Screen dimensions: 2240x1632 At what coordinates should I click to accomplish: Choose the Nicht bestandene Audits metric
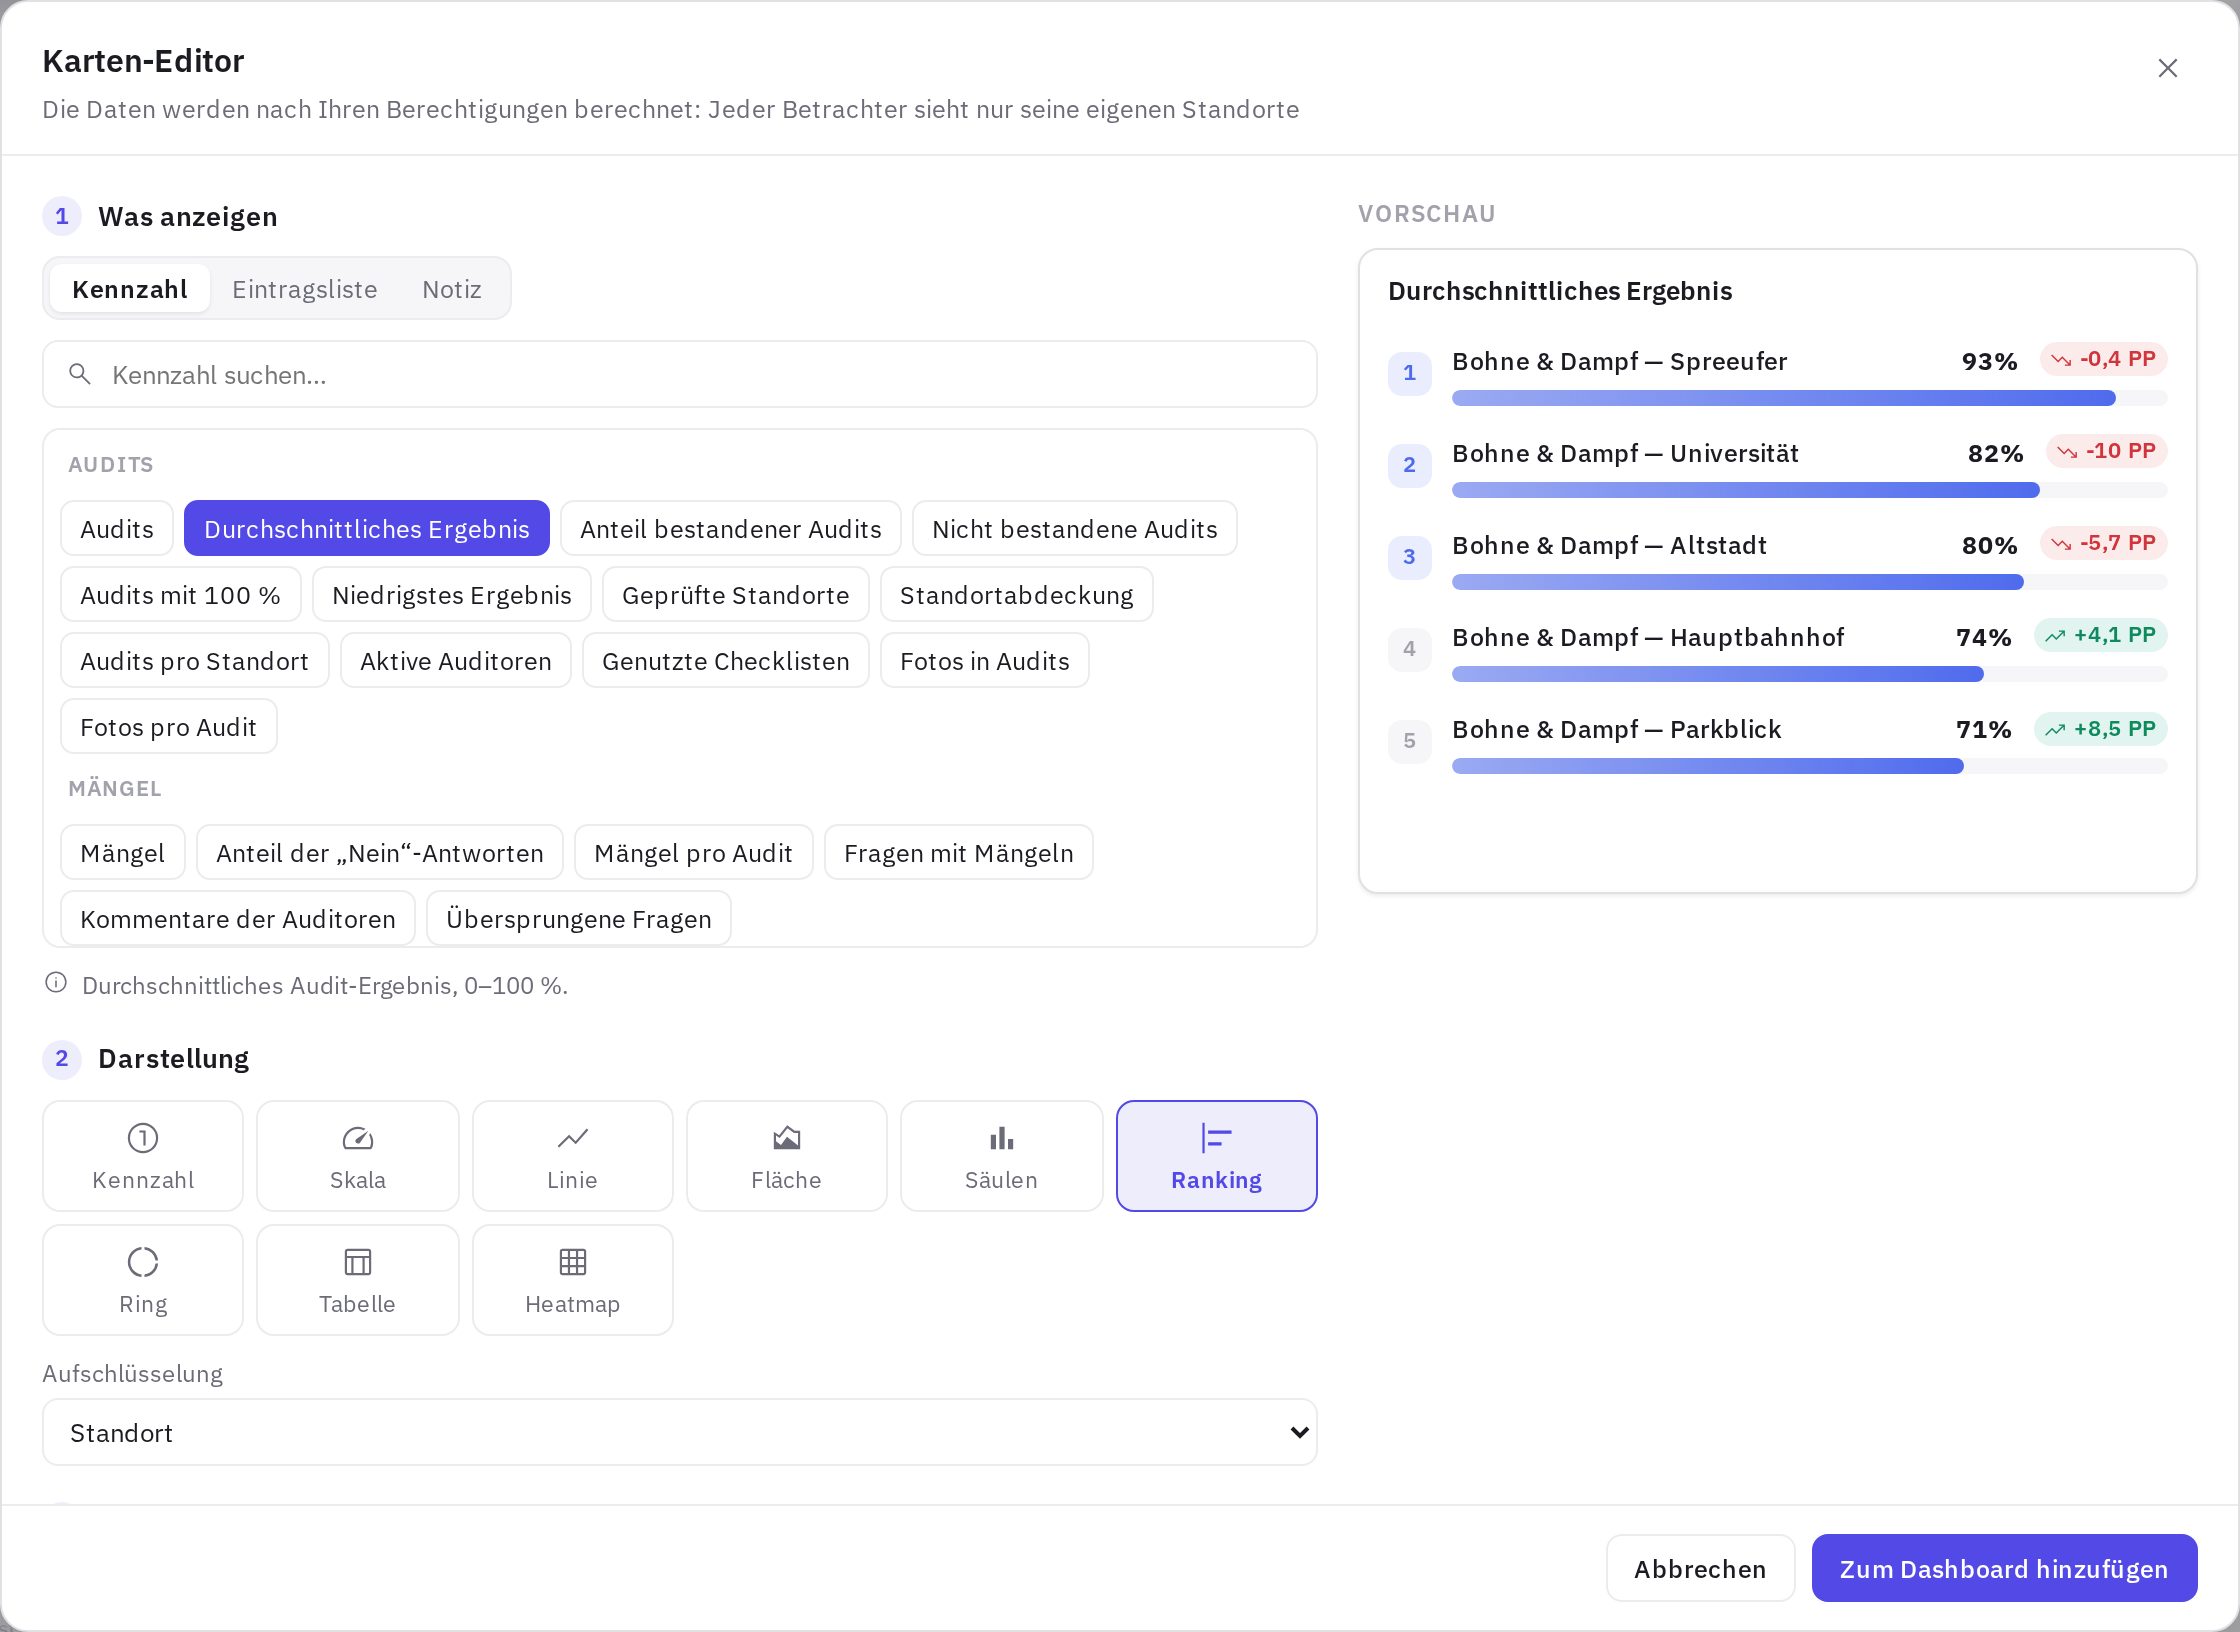coord(1075,528)
